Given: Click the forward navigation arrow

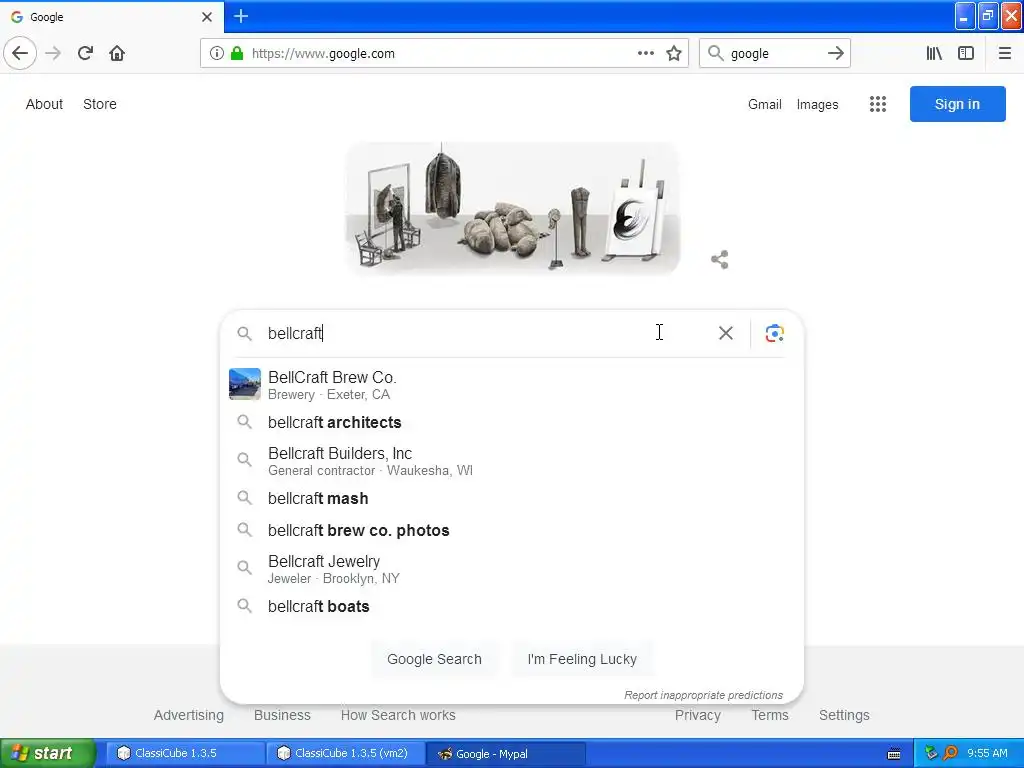Looking at the screenshot, I should 53,53.
